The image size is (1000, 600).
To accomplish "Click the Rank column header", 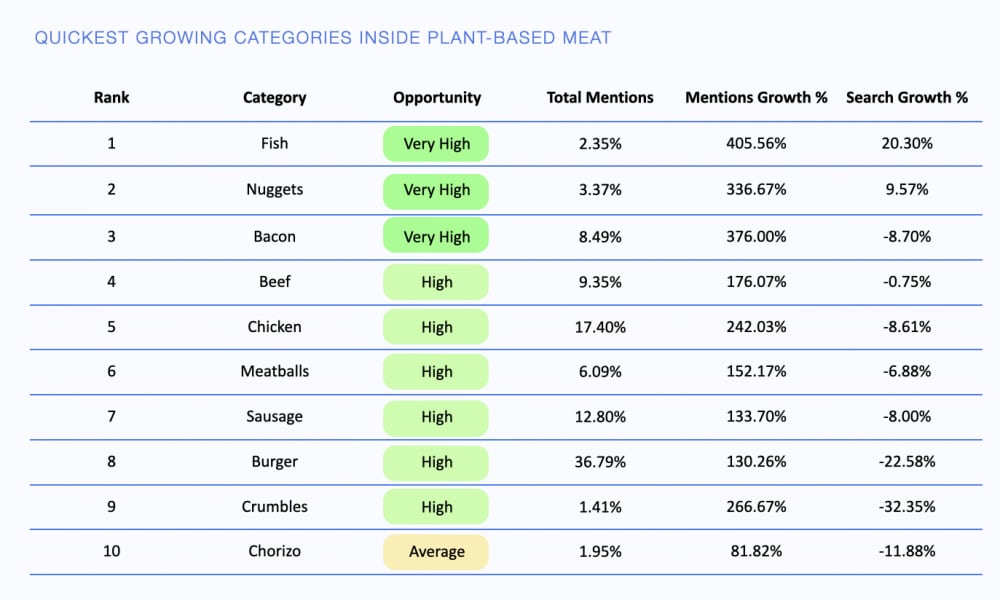I will [111, 98].
